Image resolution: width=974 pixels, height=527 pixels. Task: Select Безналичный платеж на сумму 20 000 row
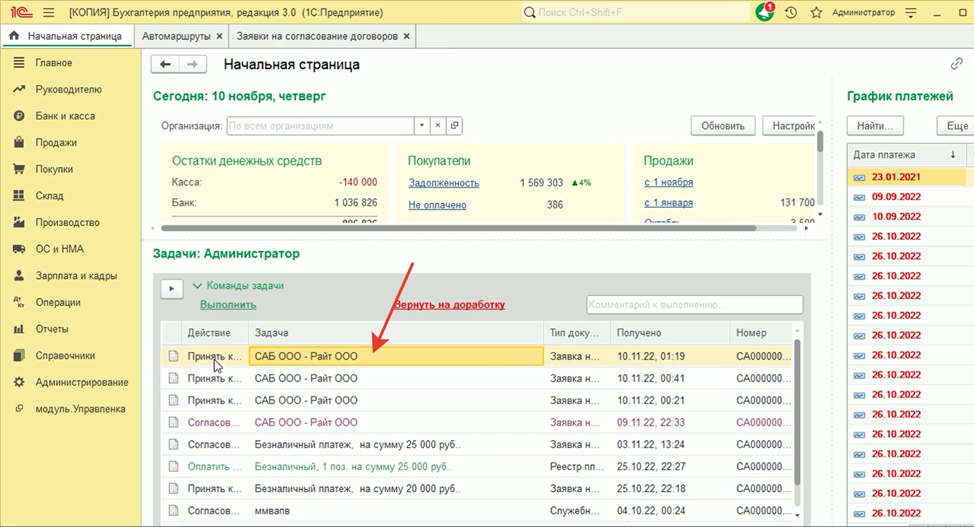click(477, 489)
